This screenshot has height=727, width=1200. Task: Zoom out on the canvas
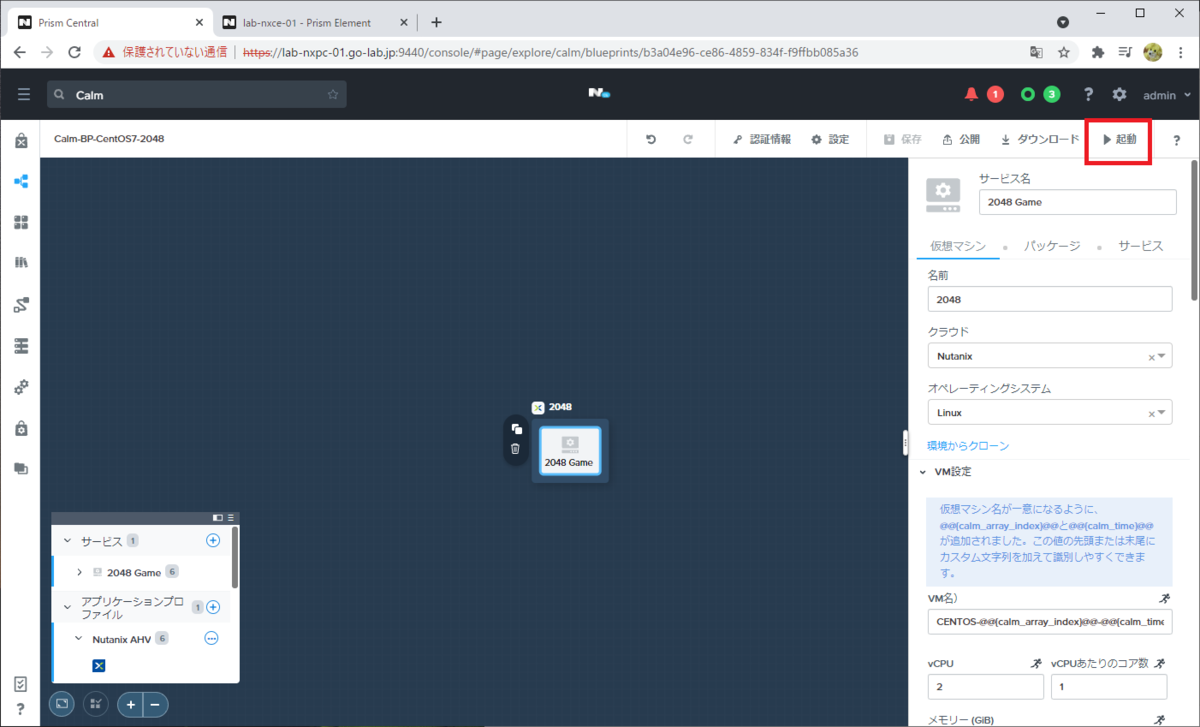(x=156, y=704)
